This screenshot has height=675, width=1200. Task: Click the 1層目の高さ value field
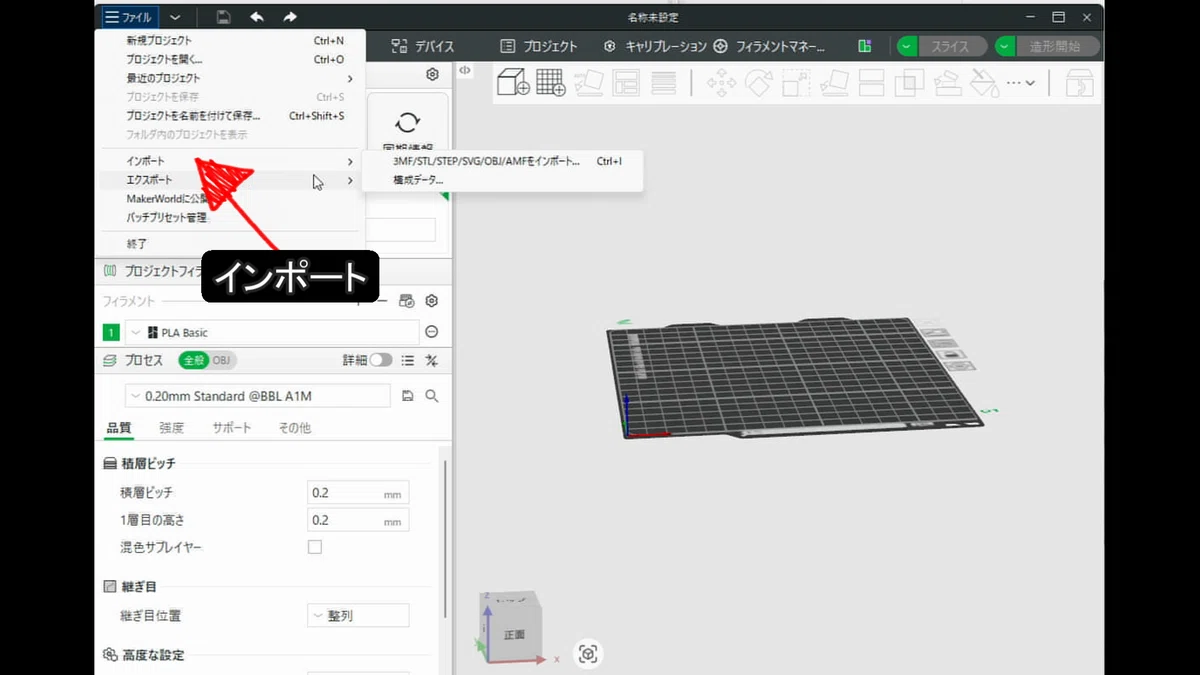tap(358, 520)
